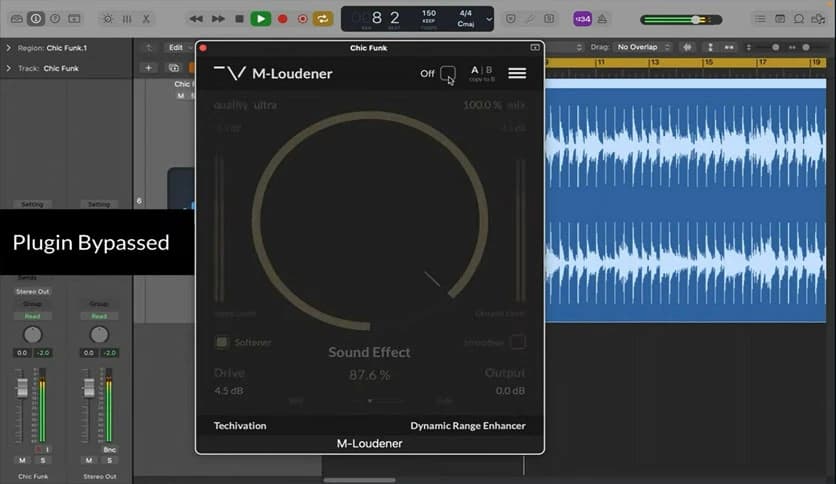The width and height of the screenshot is (836, 484).
Task: Click the 4/4 time signature display
Action: pos(465,13)
